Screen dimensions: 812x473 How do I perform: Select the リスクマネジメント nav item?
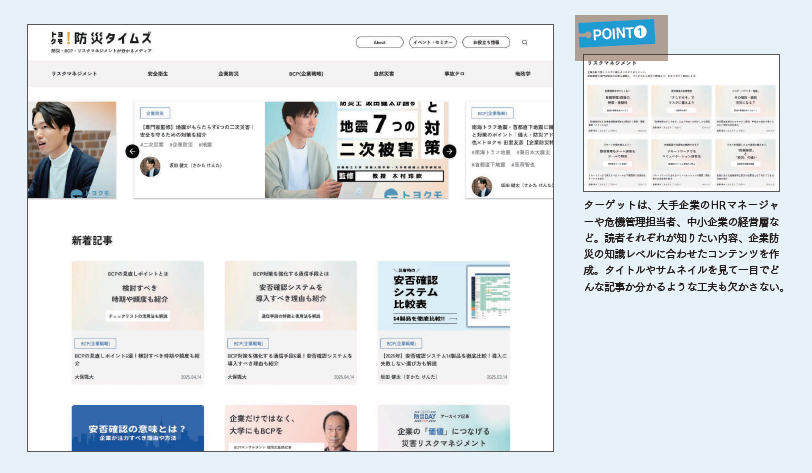tap(74, 74)
